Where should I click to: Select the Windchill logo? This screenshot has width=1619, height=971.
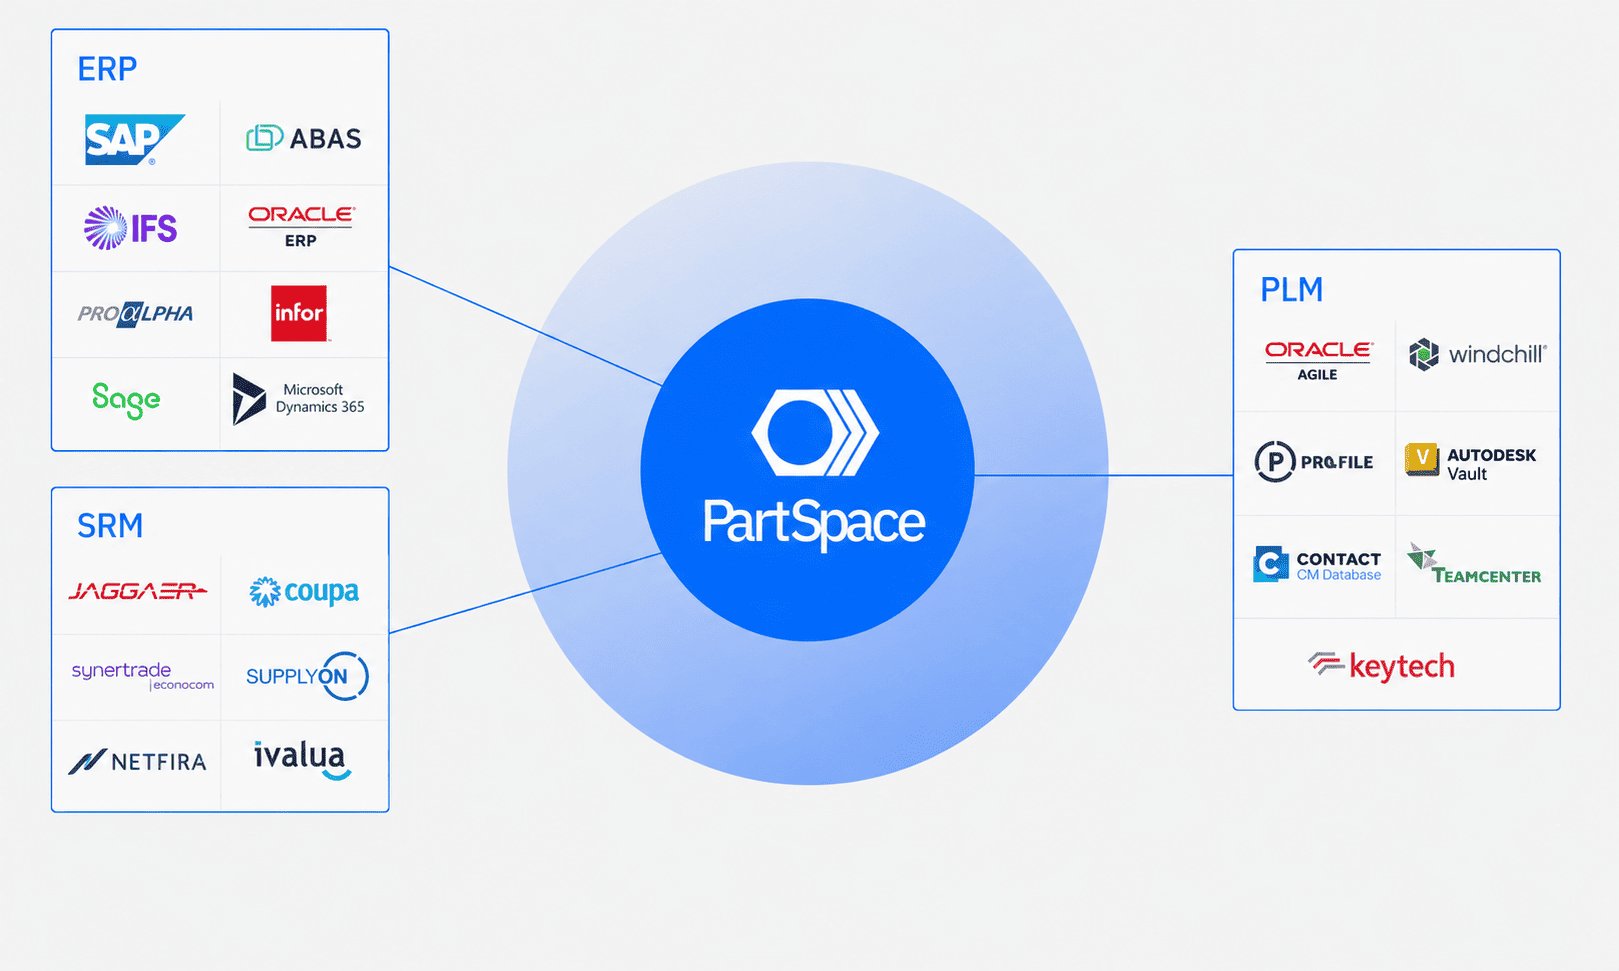click(1478, 354)
